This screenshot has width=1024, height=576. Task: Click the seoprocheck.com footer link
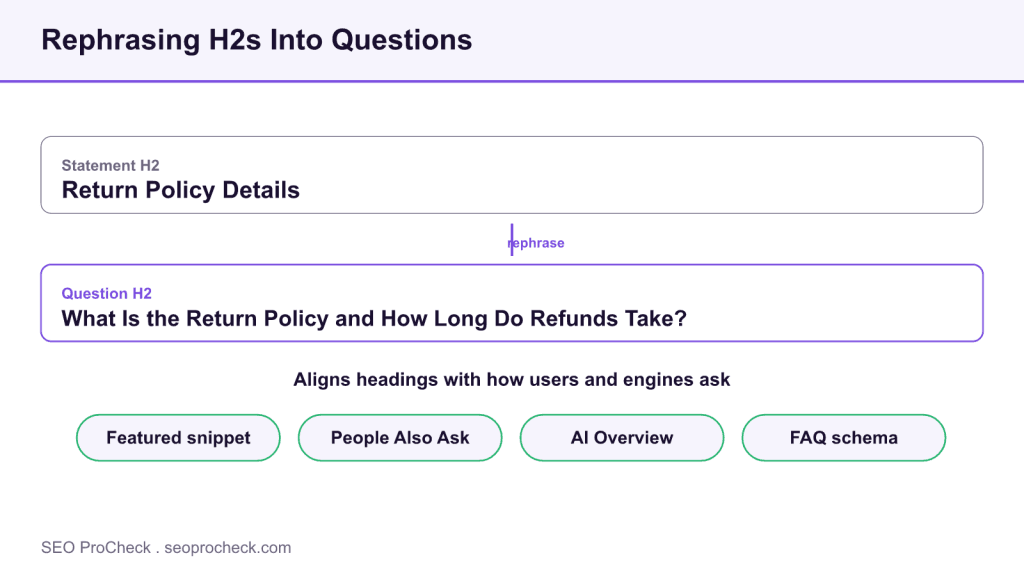pos(227,547)
